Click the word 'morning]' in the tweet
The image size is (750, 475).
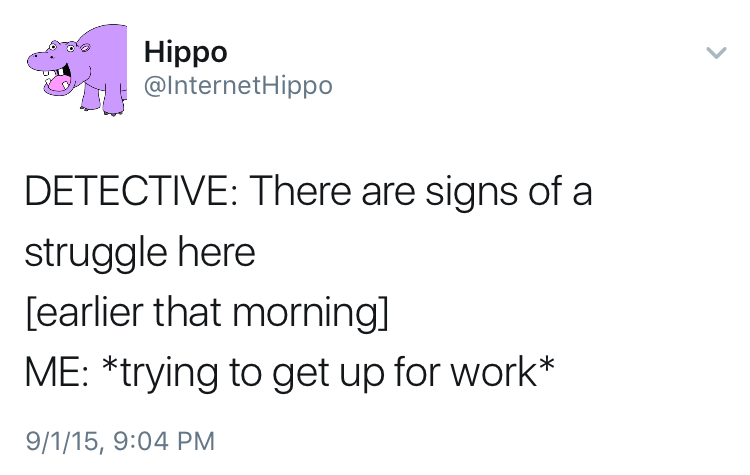311,315
